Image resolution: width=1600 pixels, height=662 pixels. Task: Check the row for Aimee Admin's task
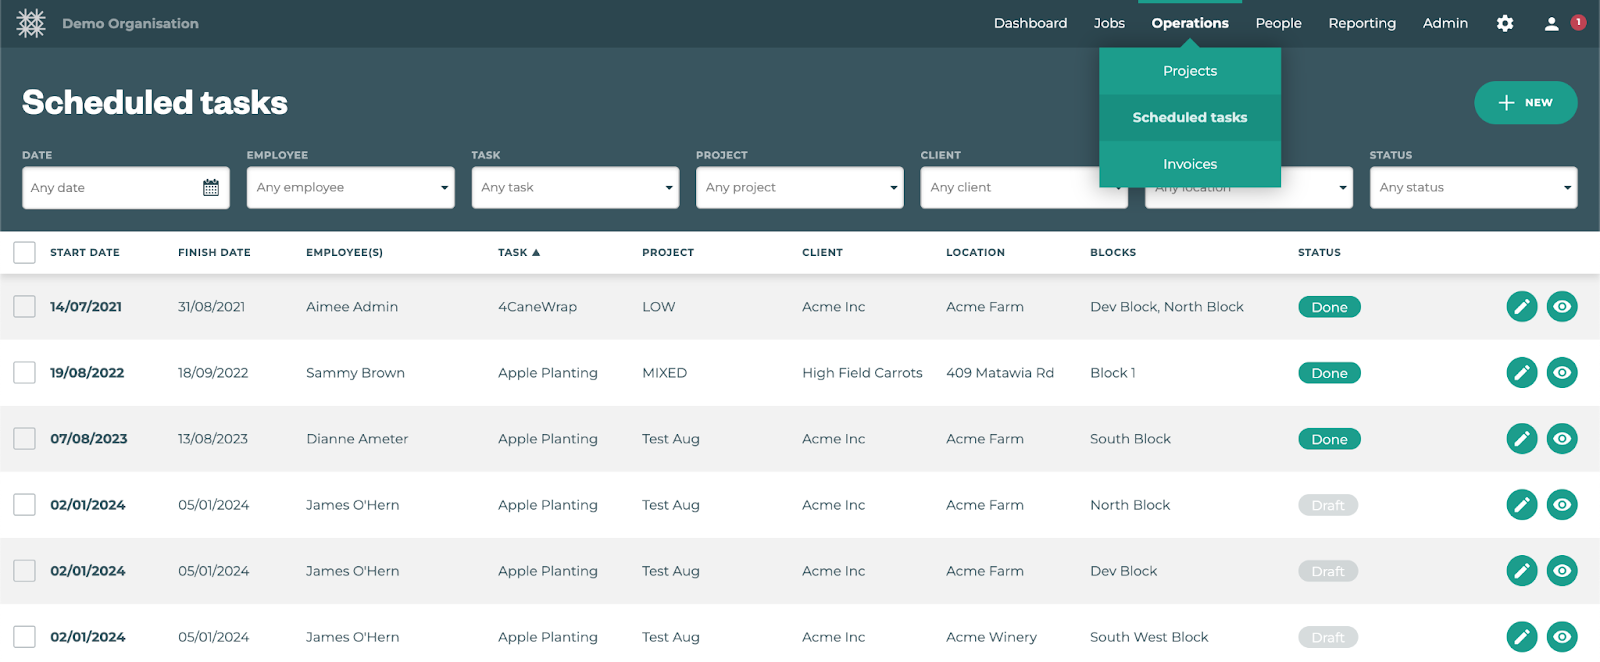25,307
